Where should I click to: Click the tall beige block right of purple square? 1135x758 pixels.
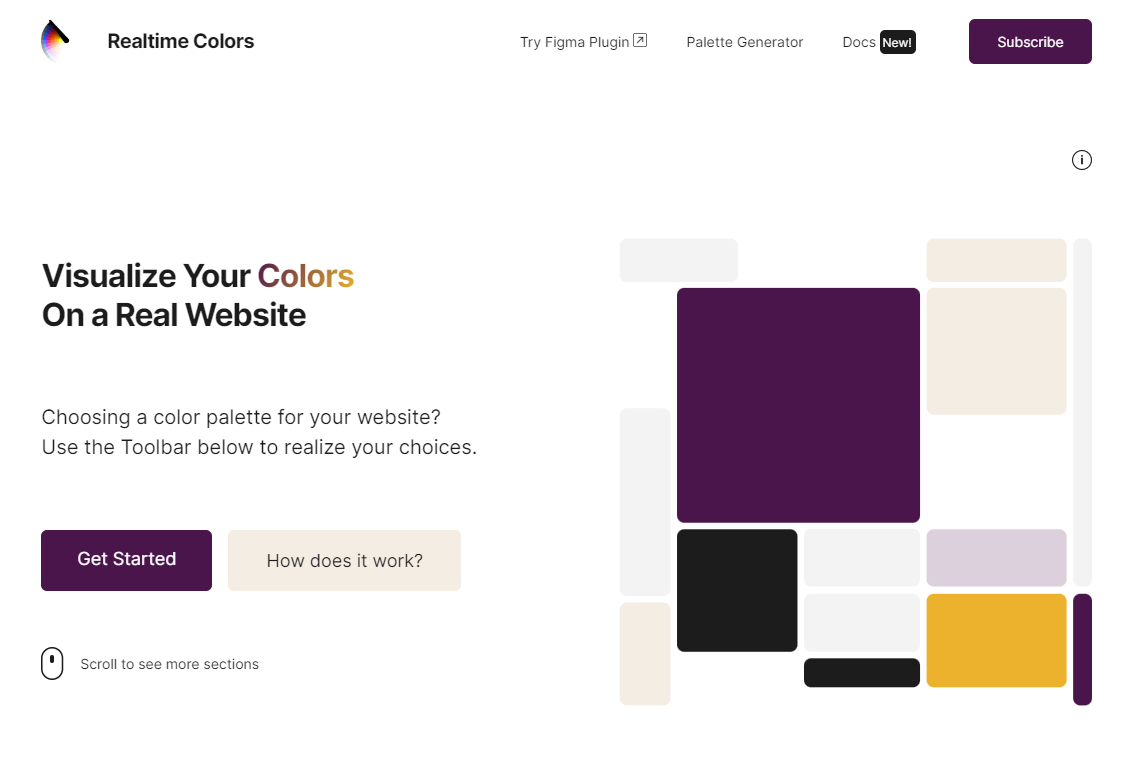pos(996,351)
